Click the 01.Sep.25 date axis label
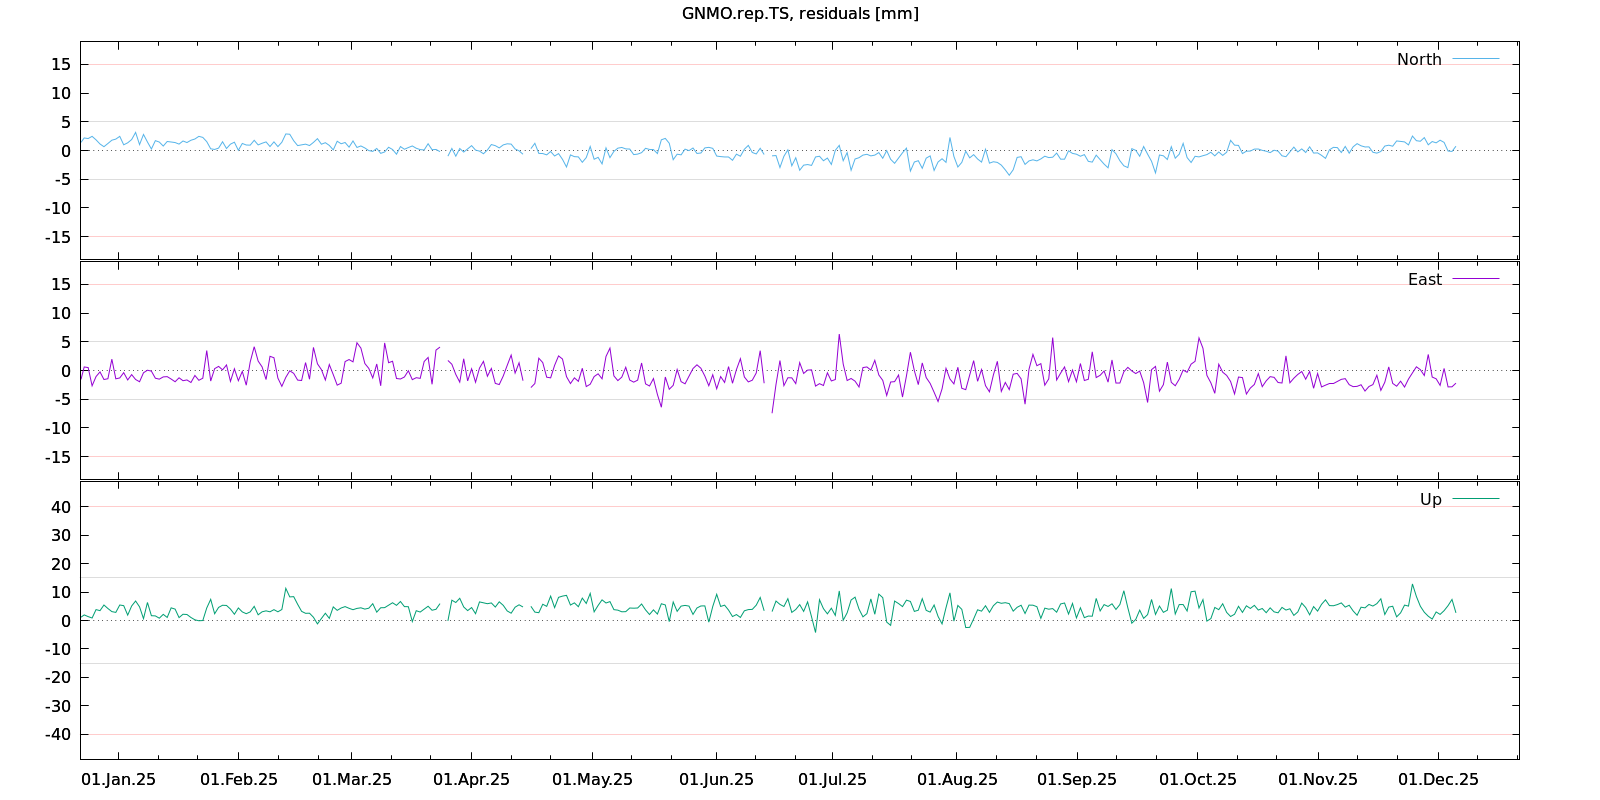Viewport: 1600px width, 800px height. pyautogui.click(x=1076, y=780)
